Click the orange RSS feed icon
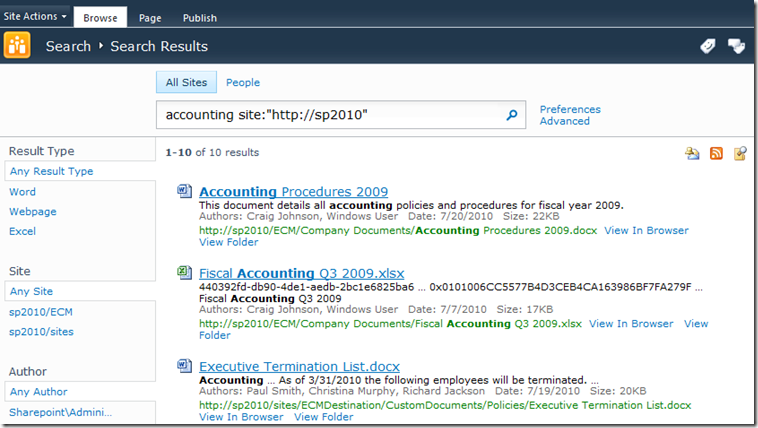 (x=716, y=153)
